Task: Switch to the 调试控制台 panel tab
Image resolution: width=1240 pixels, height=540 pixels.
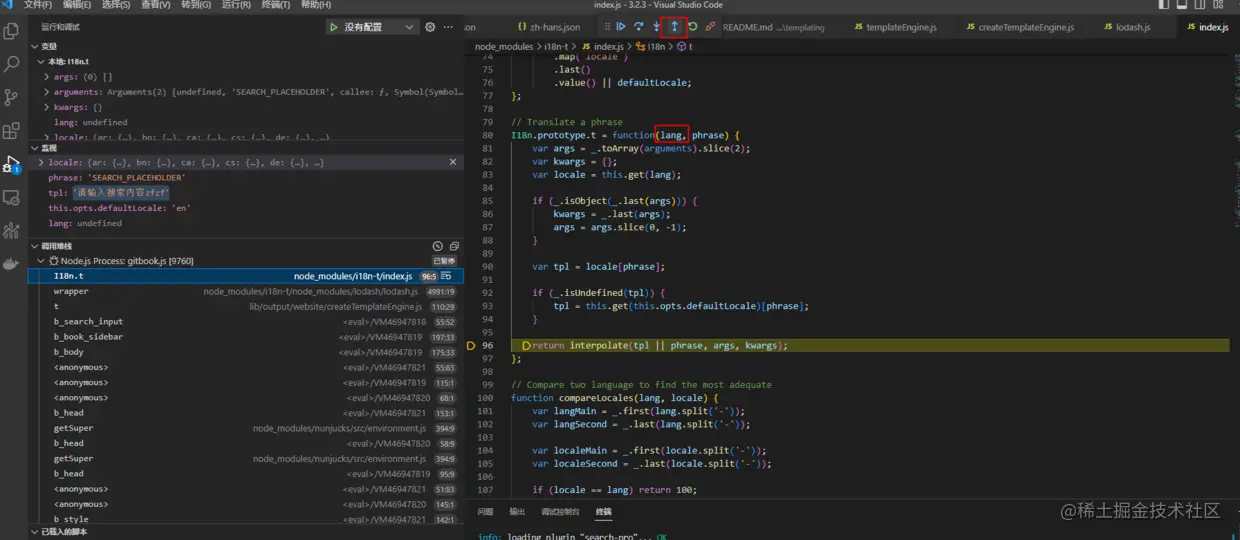Action: click(559, 511)
